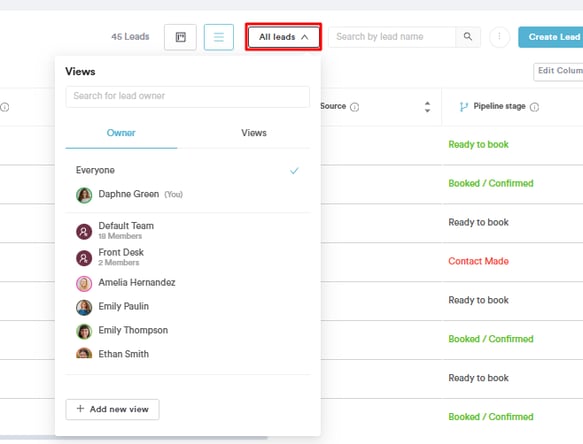Click the Pipeline stage info icon

click(x=534, y=107)
